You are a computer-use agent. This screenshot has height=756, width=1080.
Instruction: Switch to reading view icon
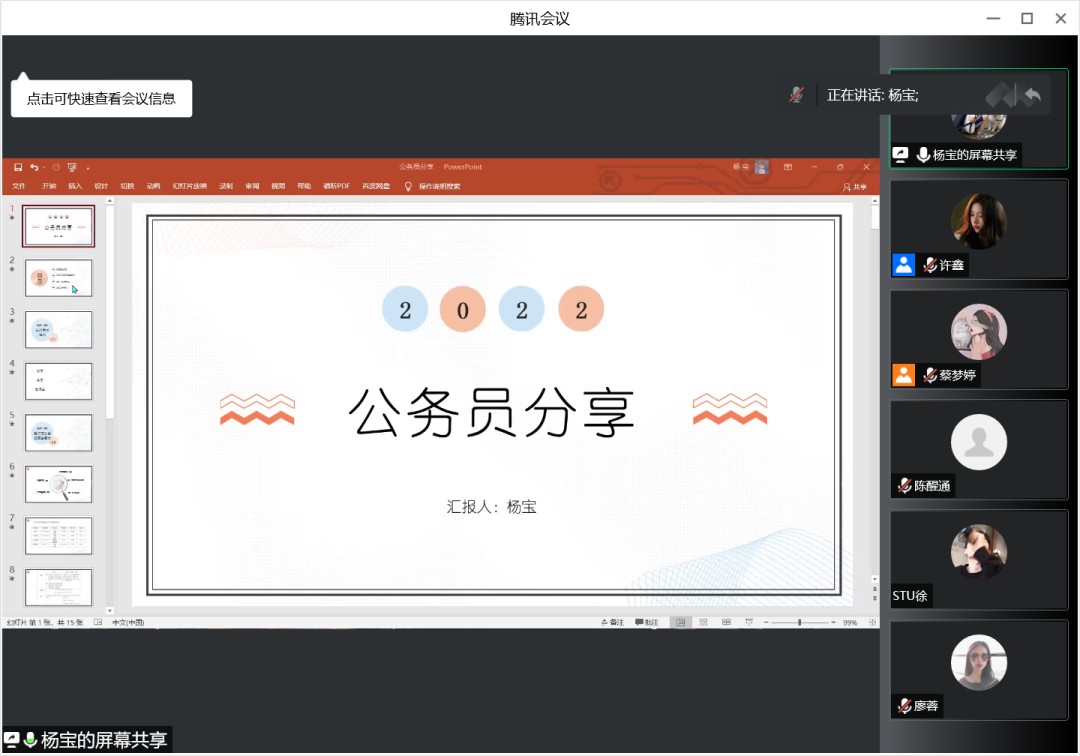[x=726, y=622]
